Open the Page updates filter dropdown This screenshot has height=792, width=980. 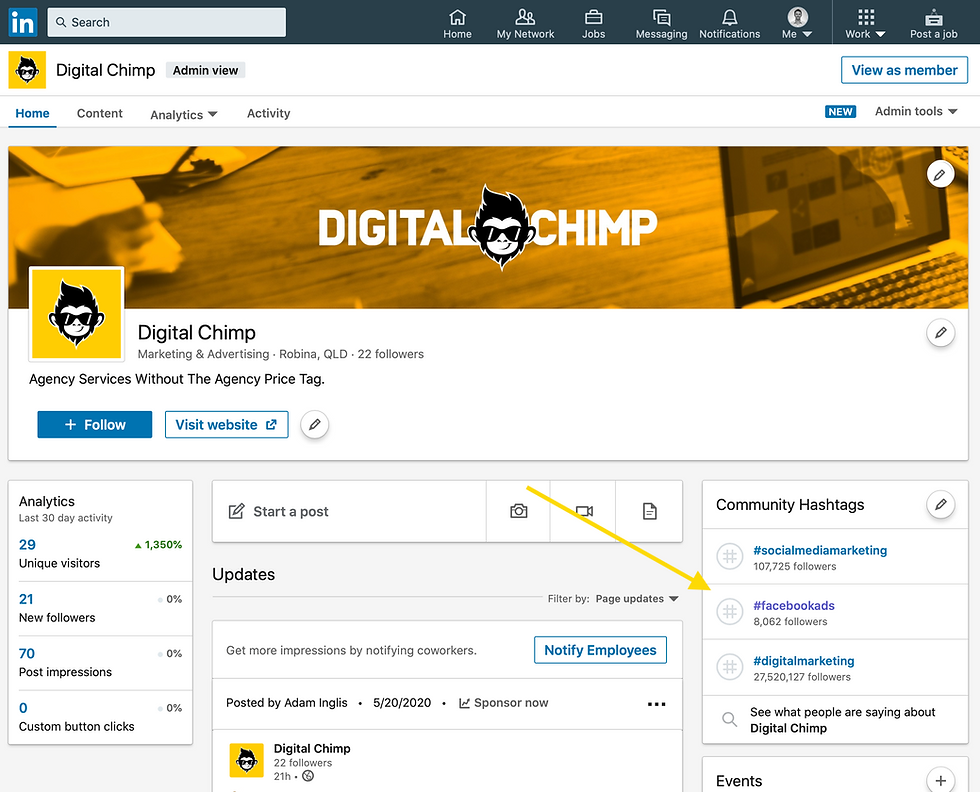pyautogui.click(x=637, y=599)
